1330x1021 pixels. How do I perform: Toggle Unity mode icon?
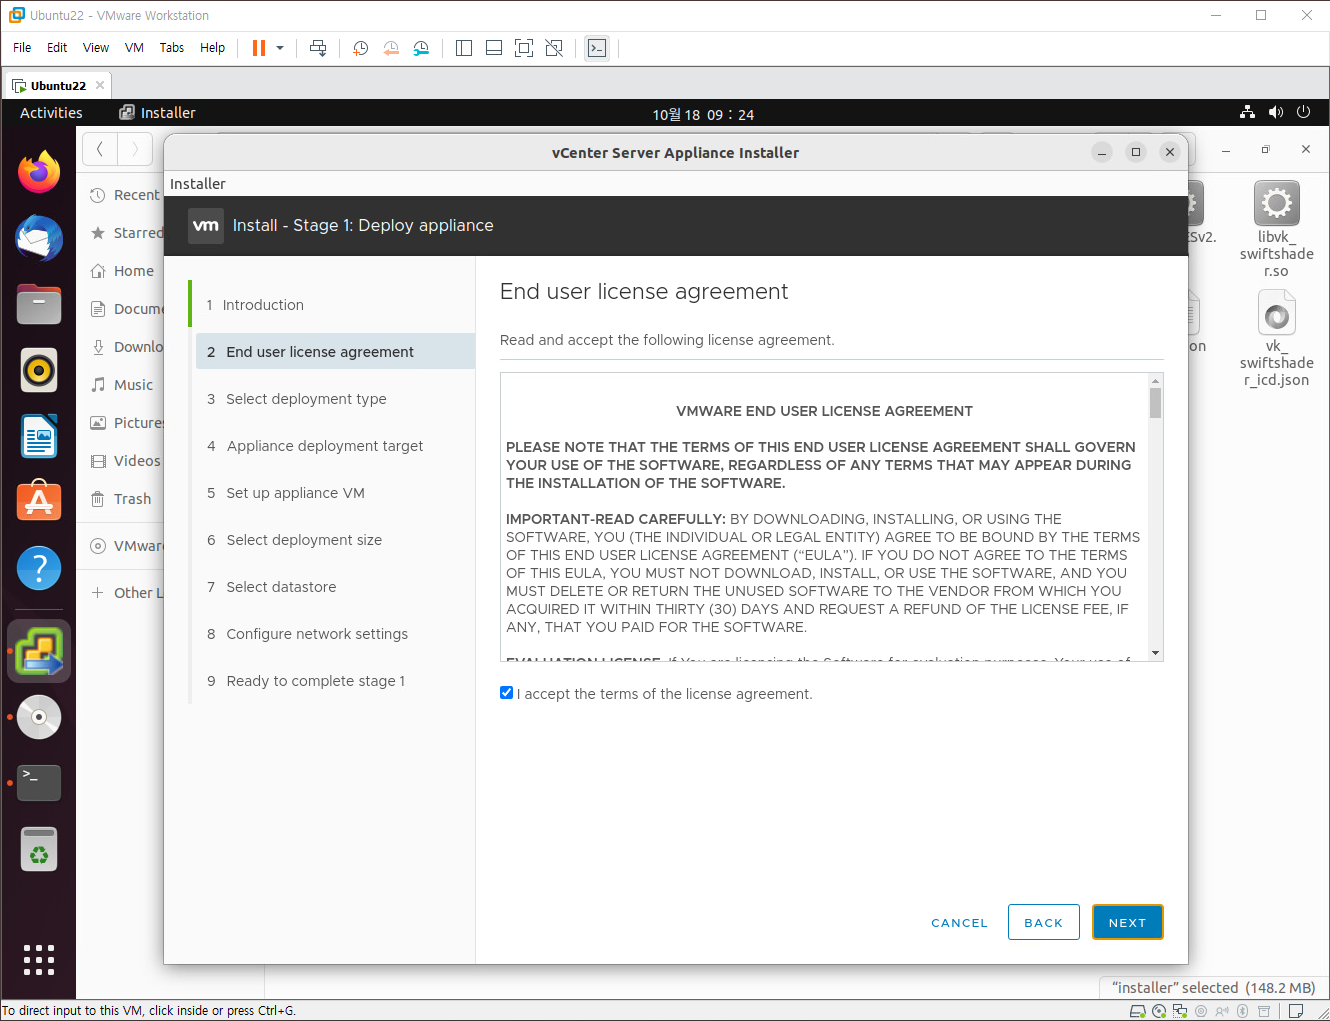(554, 48)
